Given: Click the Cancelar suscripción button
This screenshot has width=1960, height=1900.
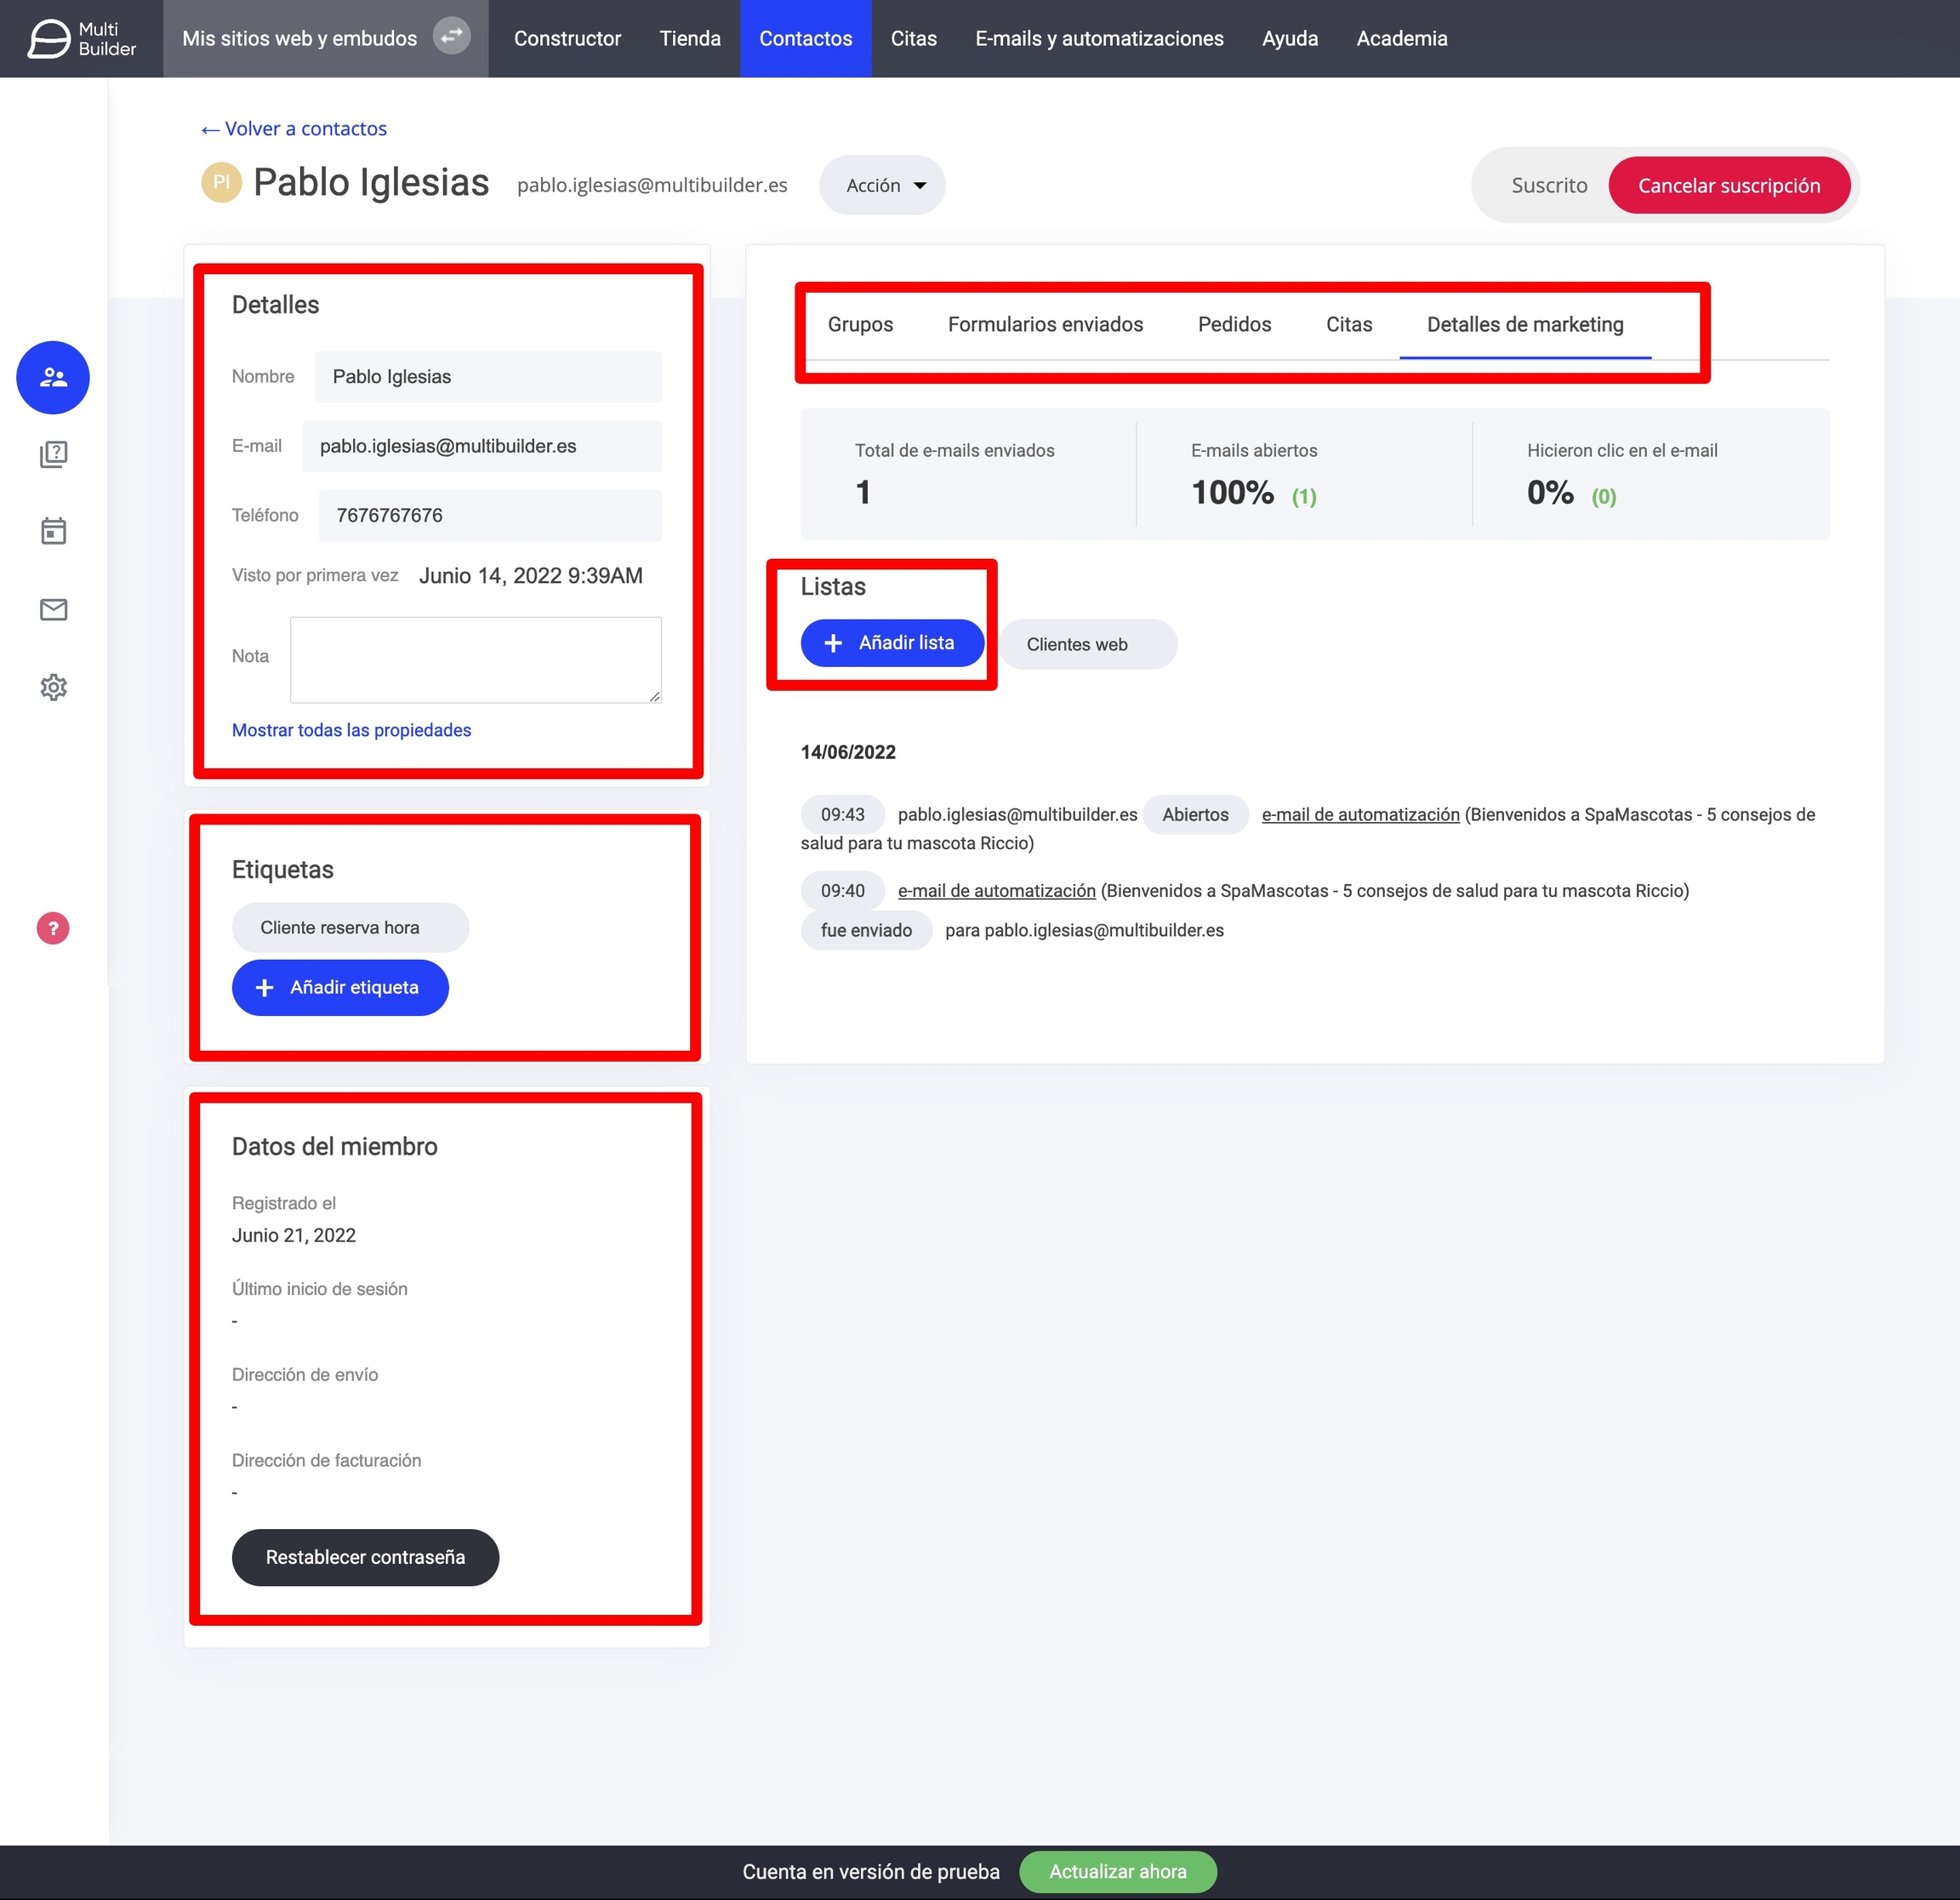Looking at the screenshot, I should point(1728,185).
